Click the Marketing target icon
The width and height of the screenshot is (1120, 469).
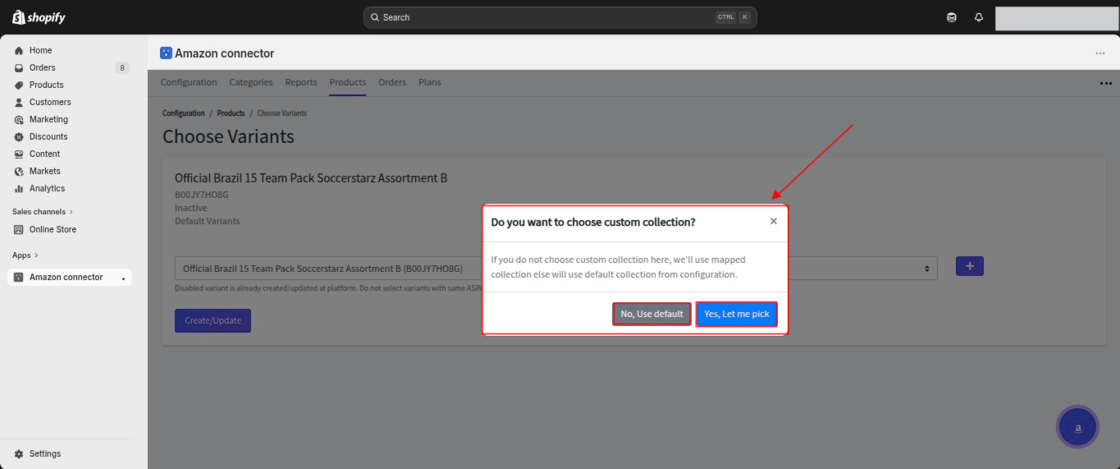(x=19, y=119)
